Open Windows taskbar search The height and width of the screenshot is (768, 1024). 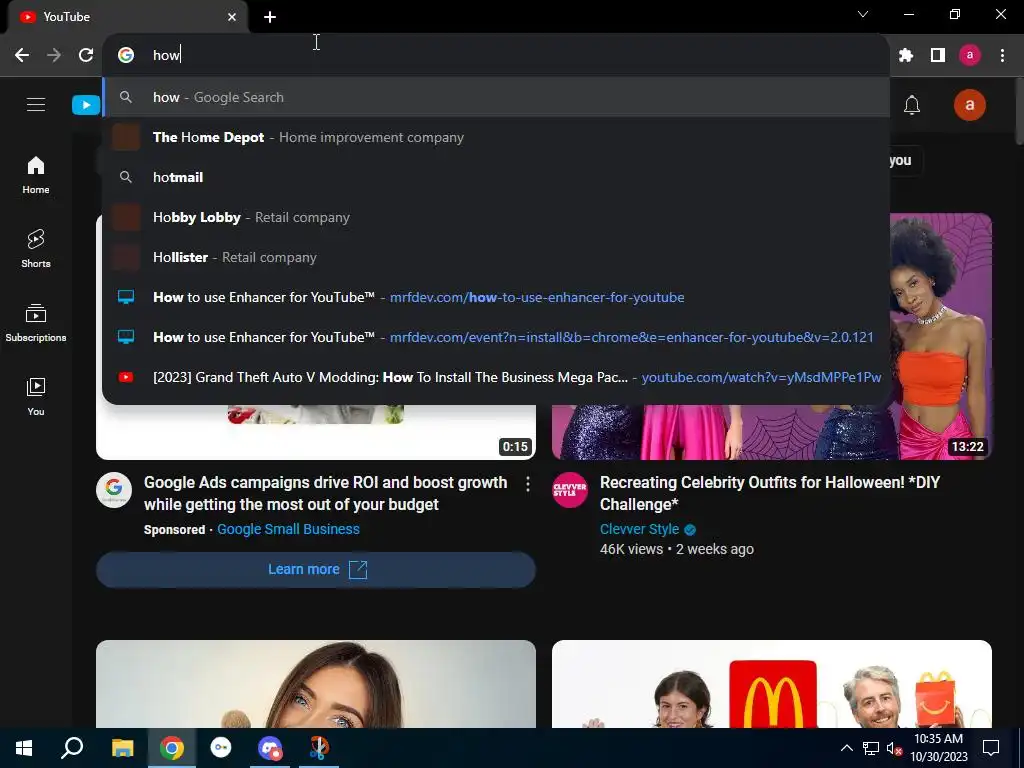coord(72,748)
